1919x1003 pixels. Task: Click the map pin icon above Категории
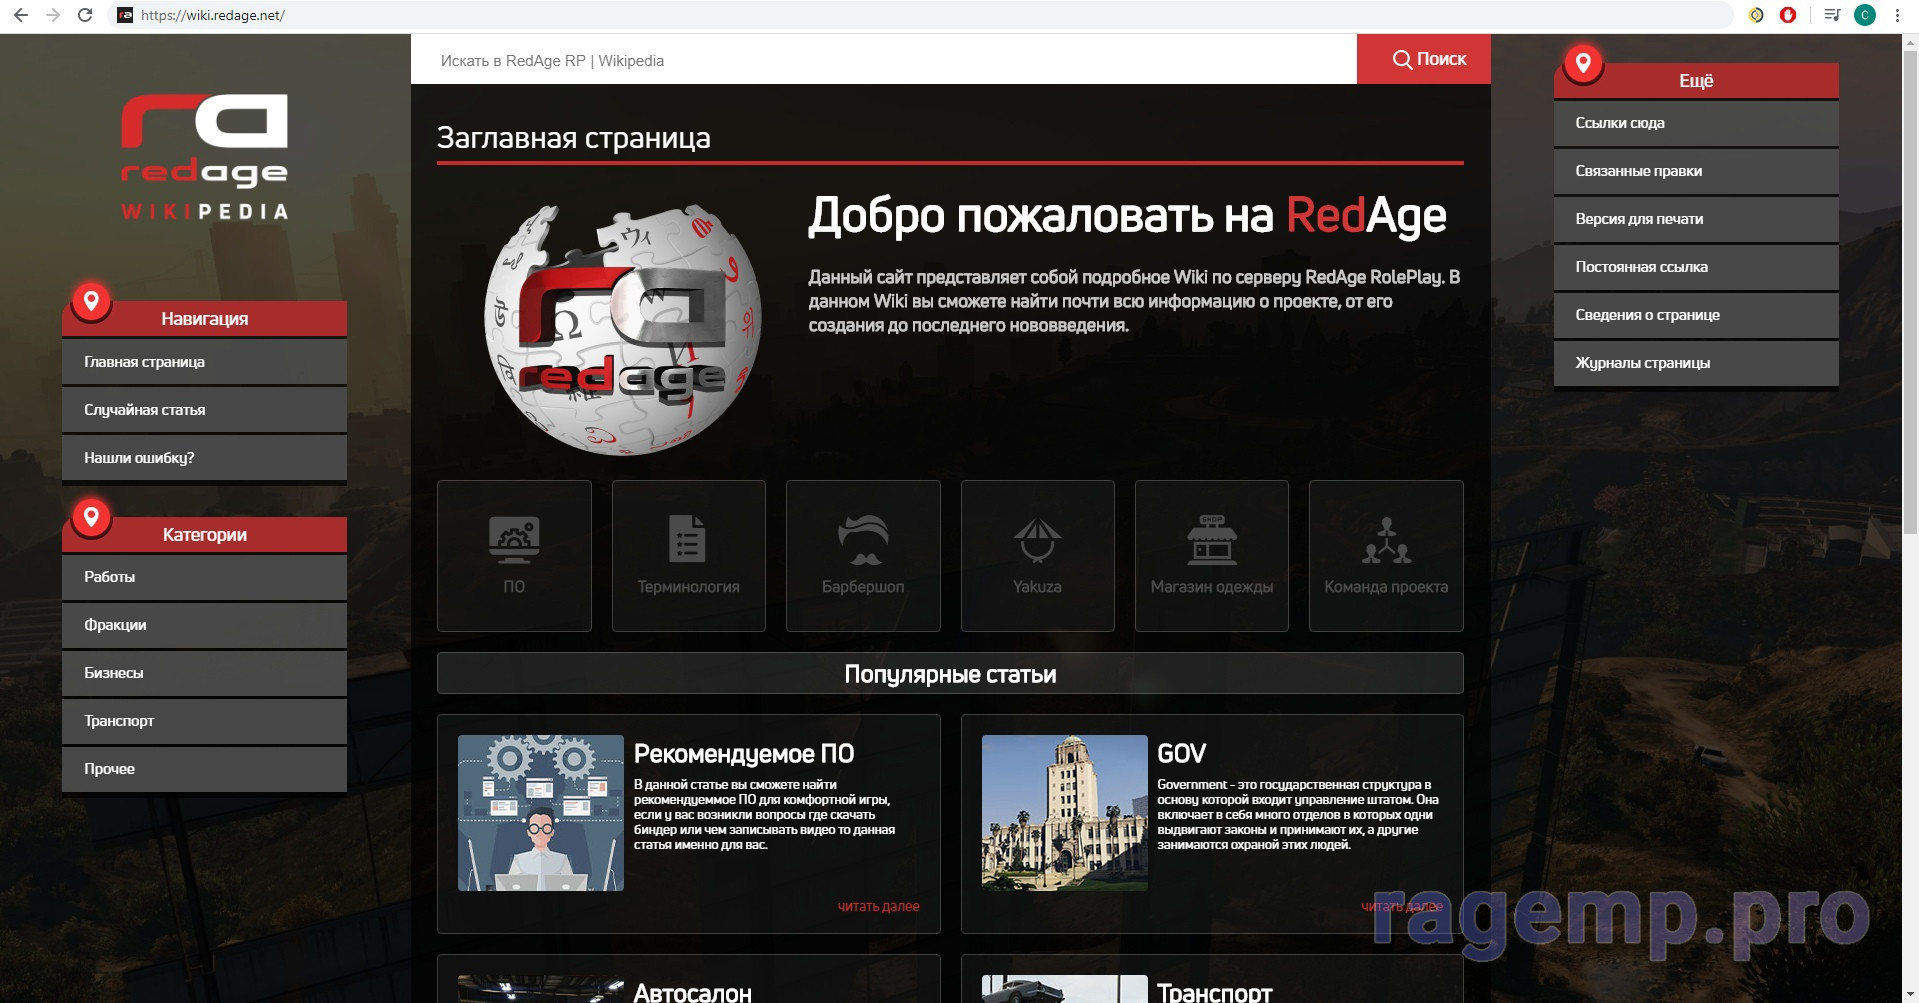(91, 517)
